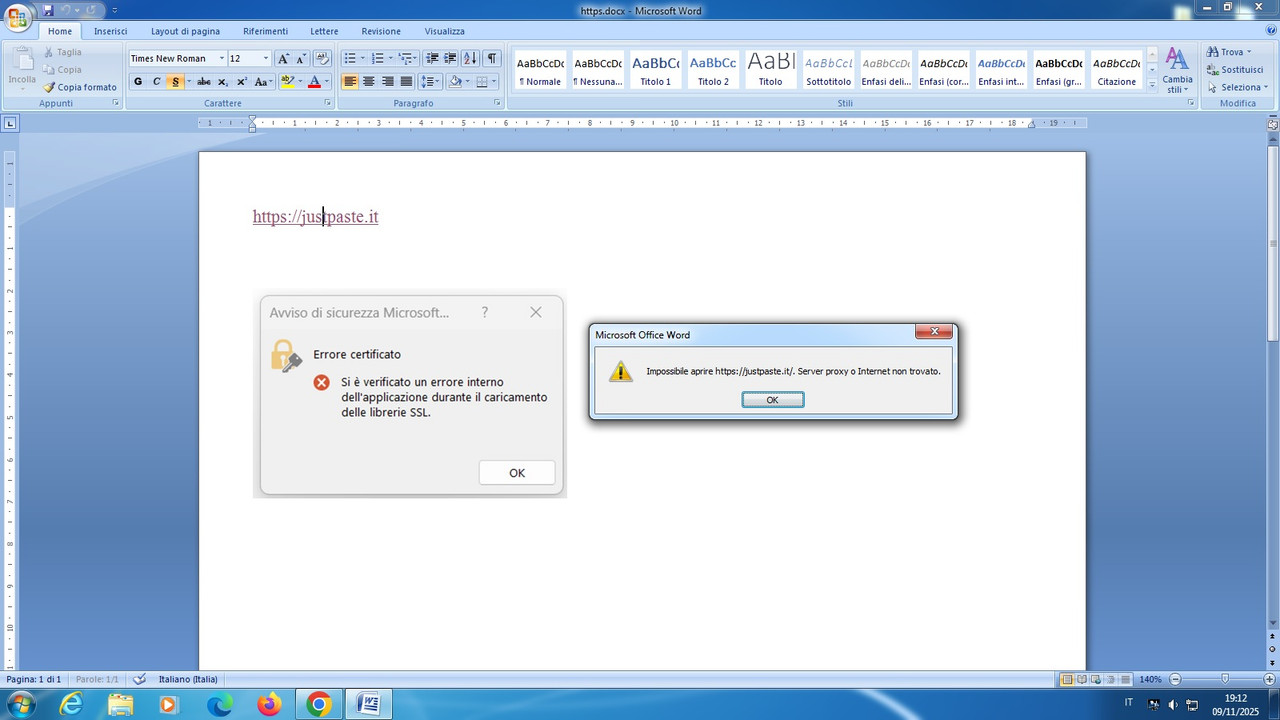Click the zoom out minus button
The height and width of the screenshot is (720, 1280).
click(x=1176, y=679)
